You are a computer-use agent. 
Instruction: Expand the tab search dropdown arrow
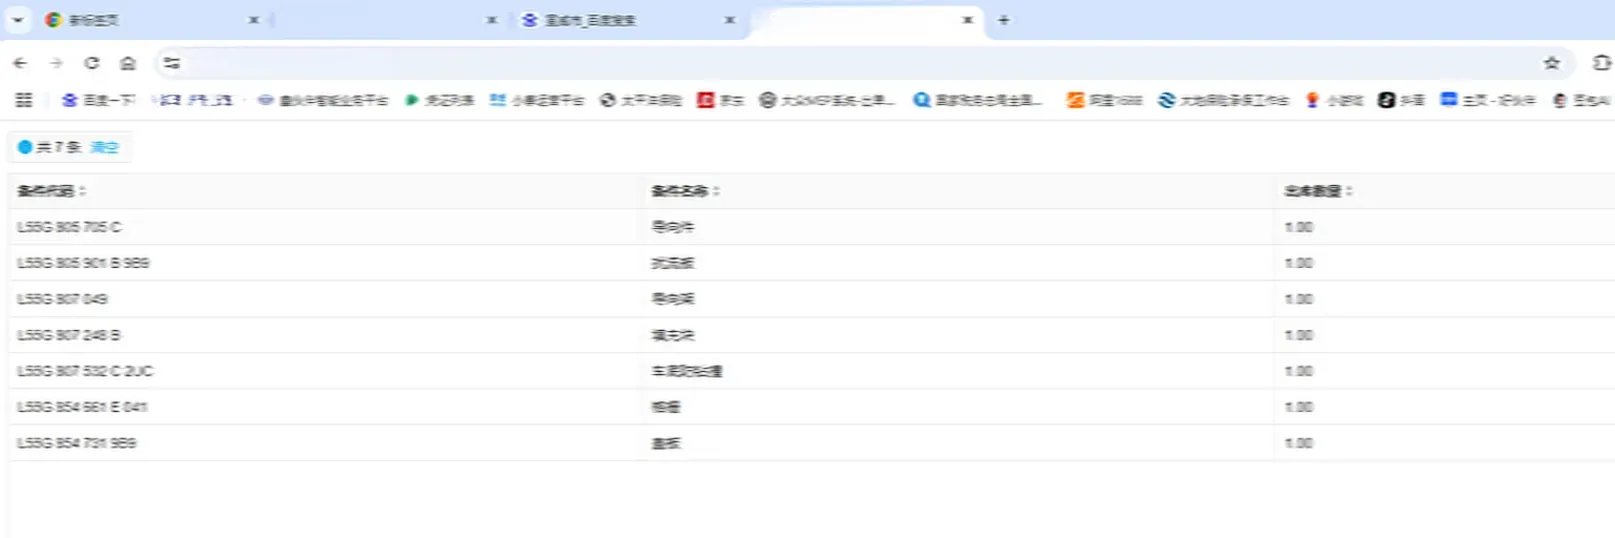[x=18, y=20]
